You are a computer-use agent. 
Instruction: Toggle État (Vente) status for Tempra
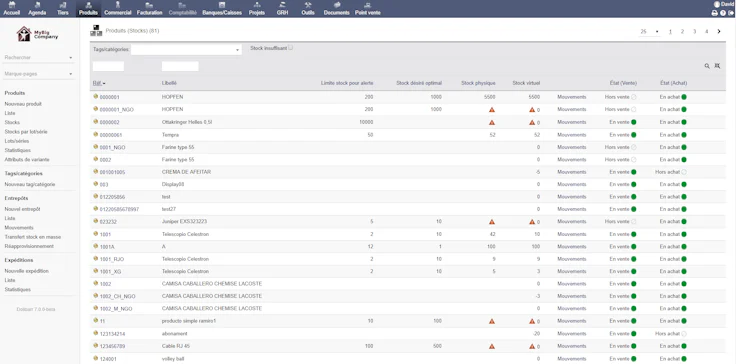click(634, 135)
